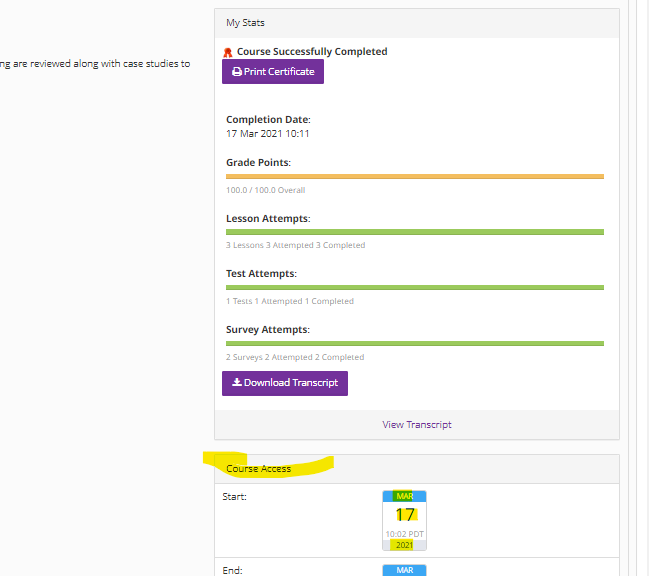
Task: Click the printer icon on Print Certificate
Action: pyautogui.click(x=236, y=72)
